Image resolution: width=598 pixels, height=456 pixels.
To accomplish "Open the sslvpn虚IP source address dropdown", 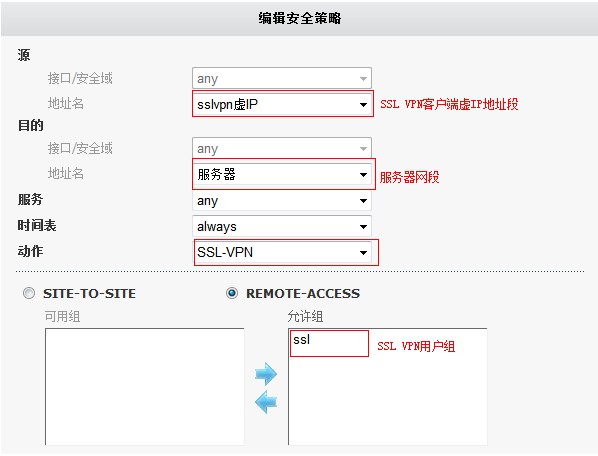I will pos(282,104).
